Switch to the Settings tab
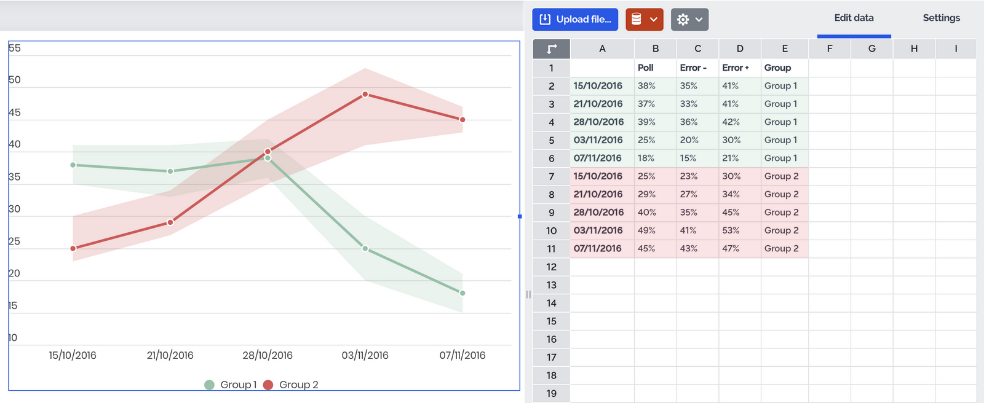Viewport: 984px width, 403px height. [941, 18]
